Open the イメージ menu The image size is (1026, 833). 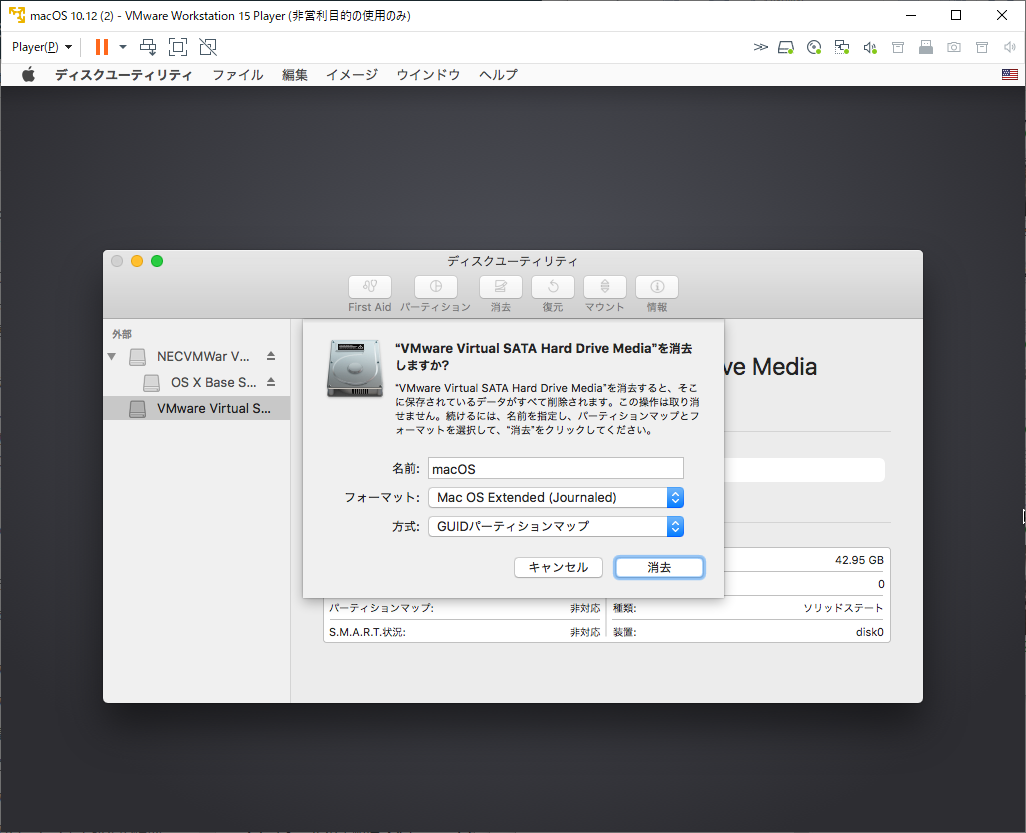[352, 75]
